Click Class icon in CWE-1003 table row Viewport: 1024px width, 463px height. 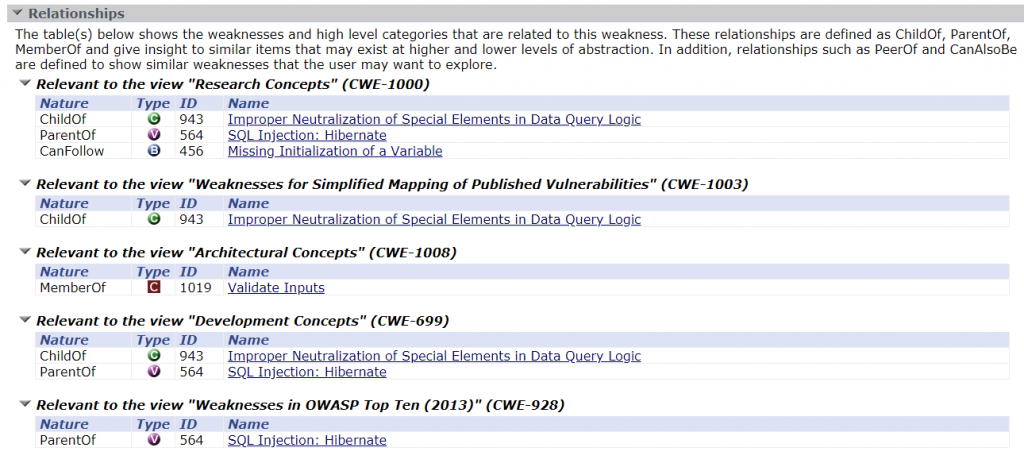point(154,219)
